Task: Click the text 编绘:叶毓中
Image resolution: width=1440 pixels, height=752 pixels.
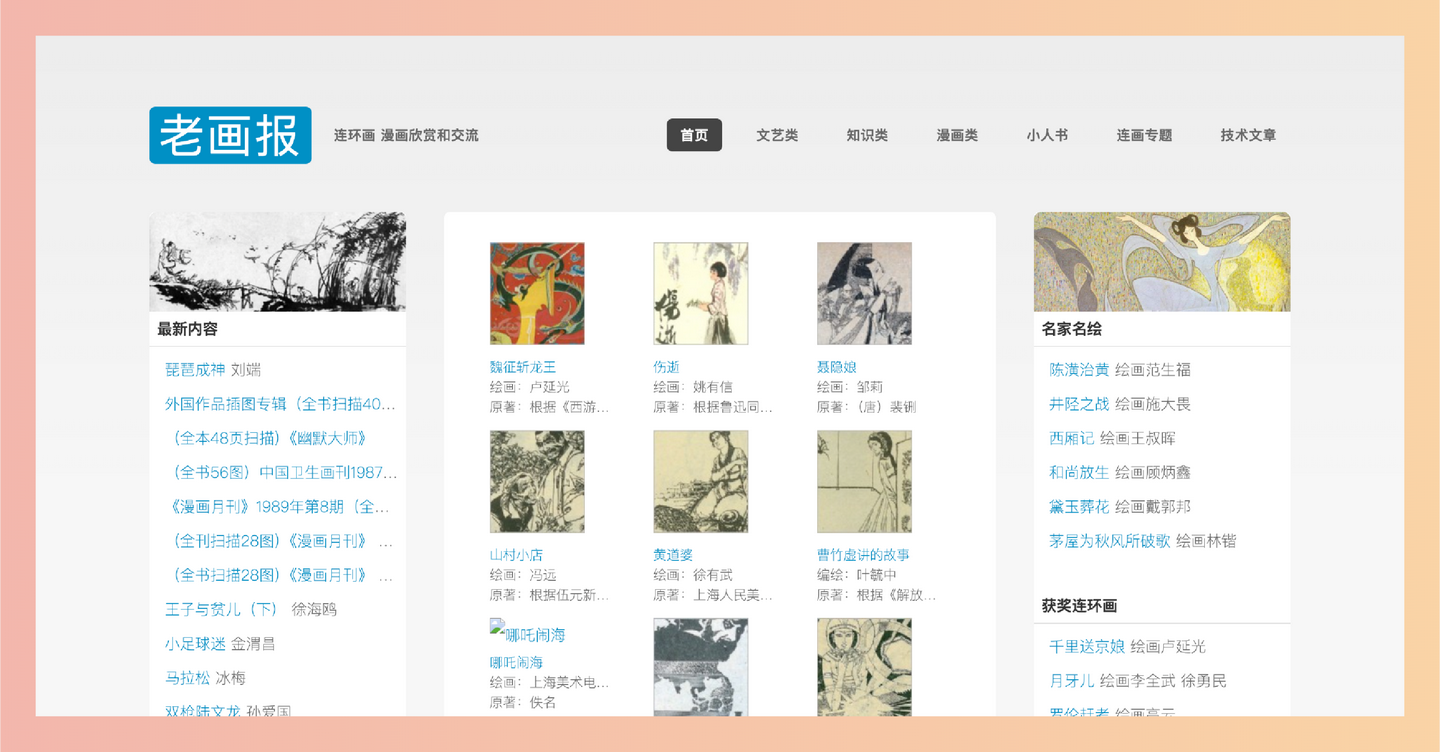Action: (857, 575)
